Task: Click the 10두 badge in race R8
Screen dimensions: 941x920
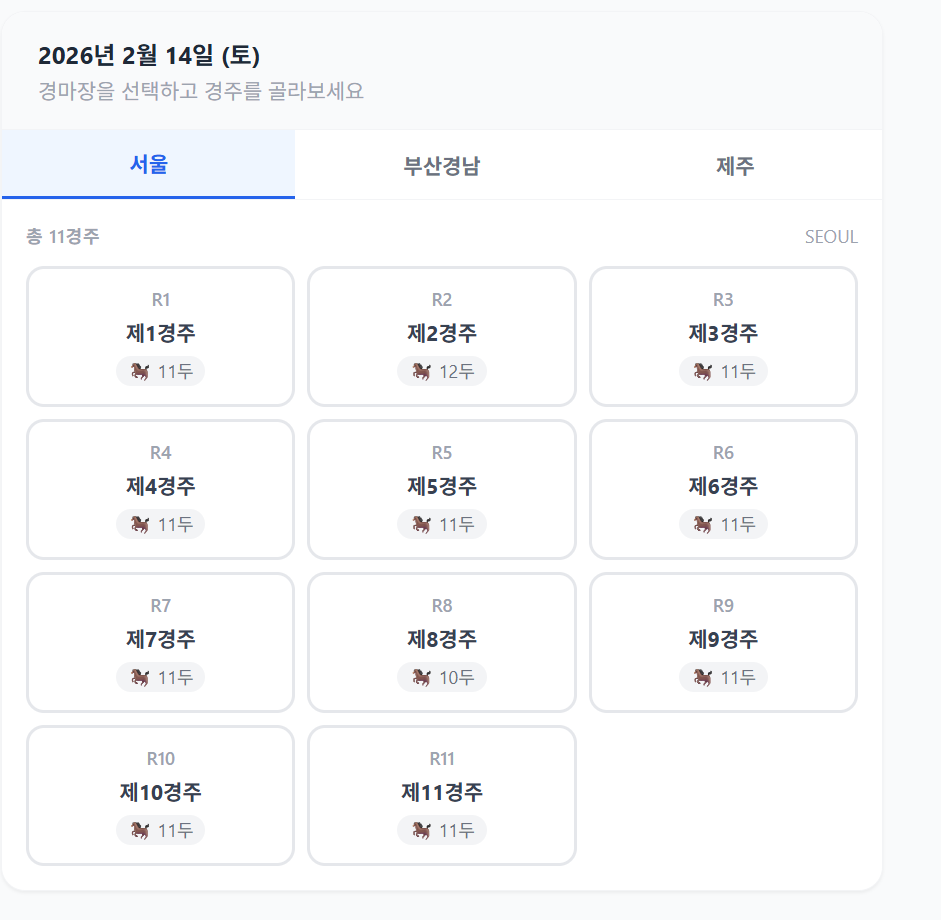Action: [x=442, y=678]
